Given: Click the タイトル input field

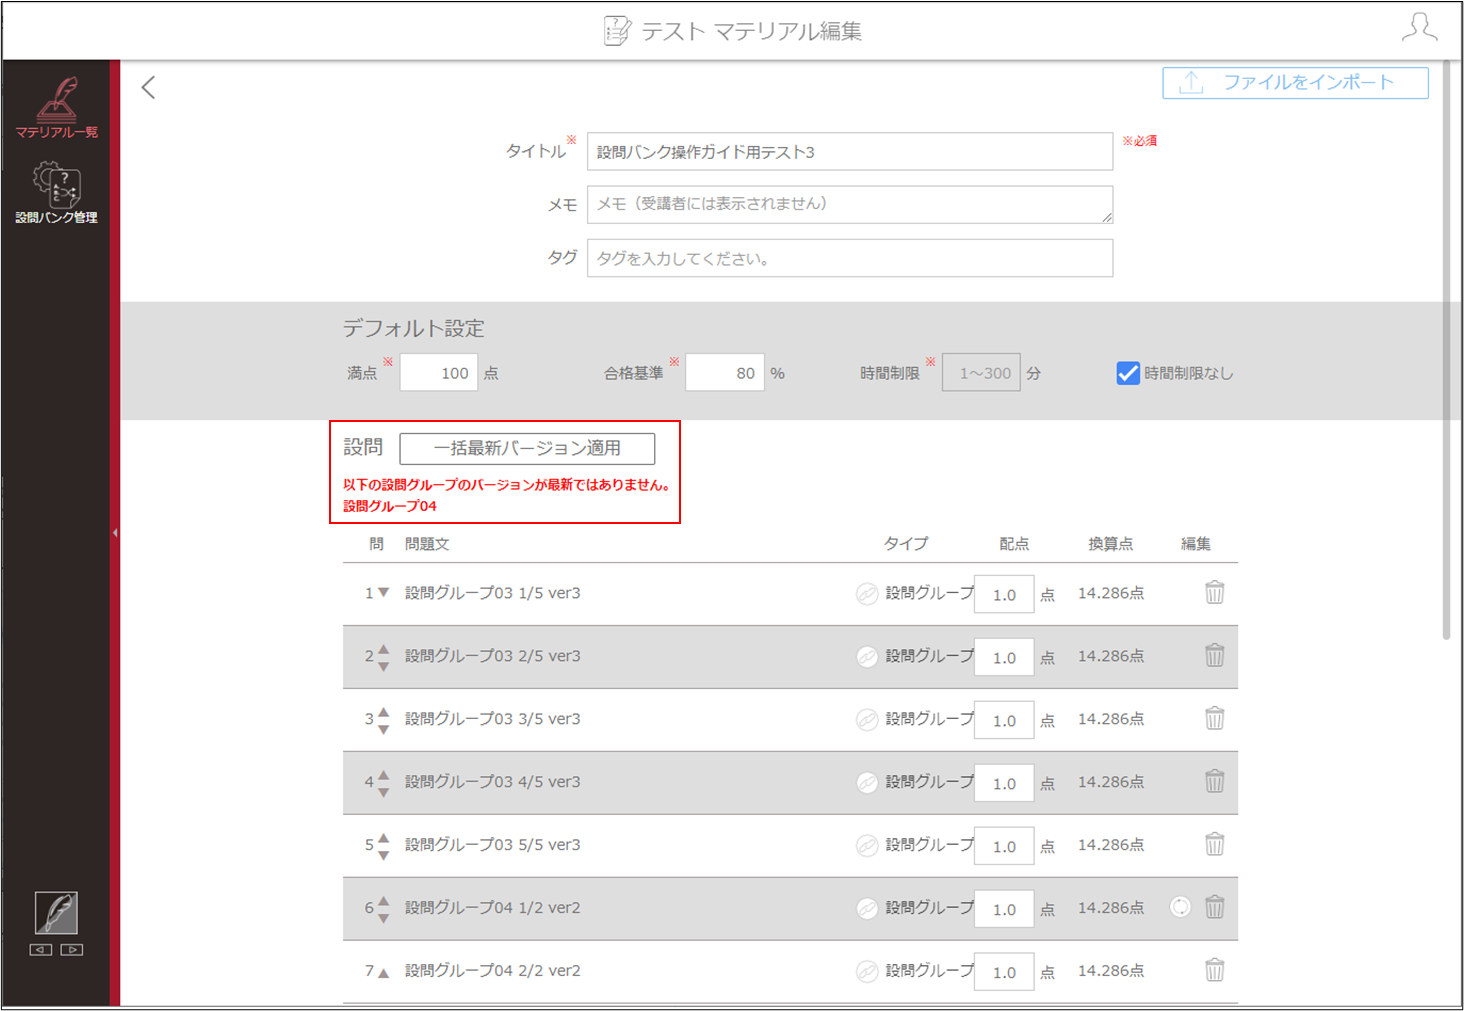Looking at the screenshot, I should (x=850, y=152).
